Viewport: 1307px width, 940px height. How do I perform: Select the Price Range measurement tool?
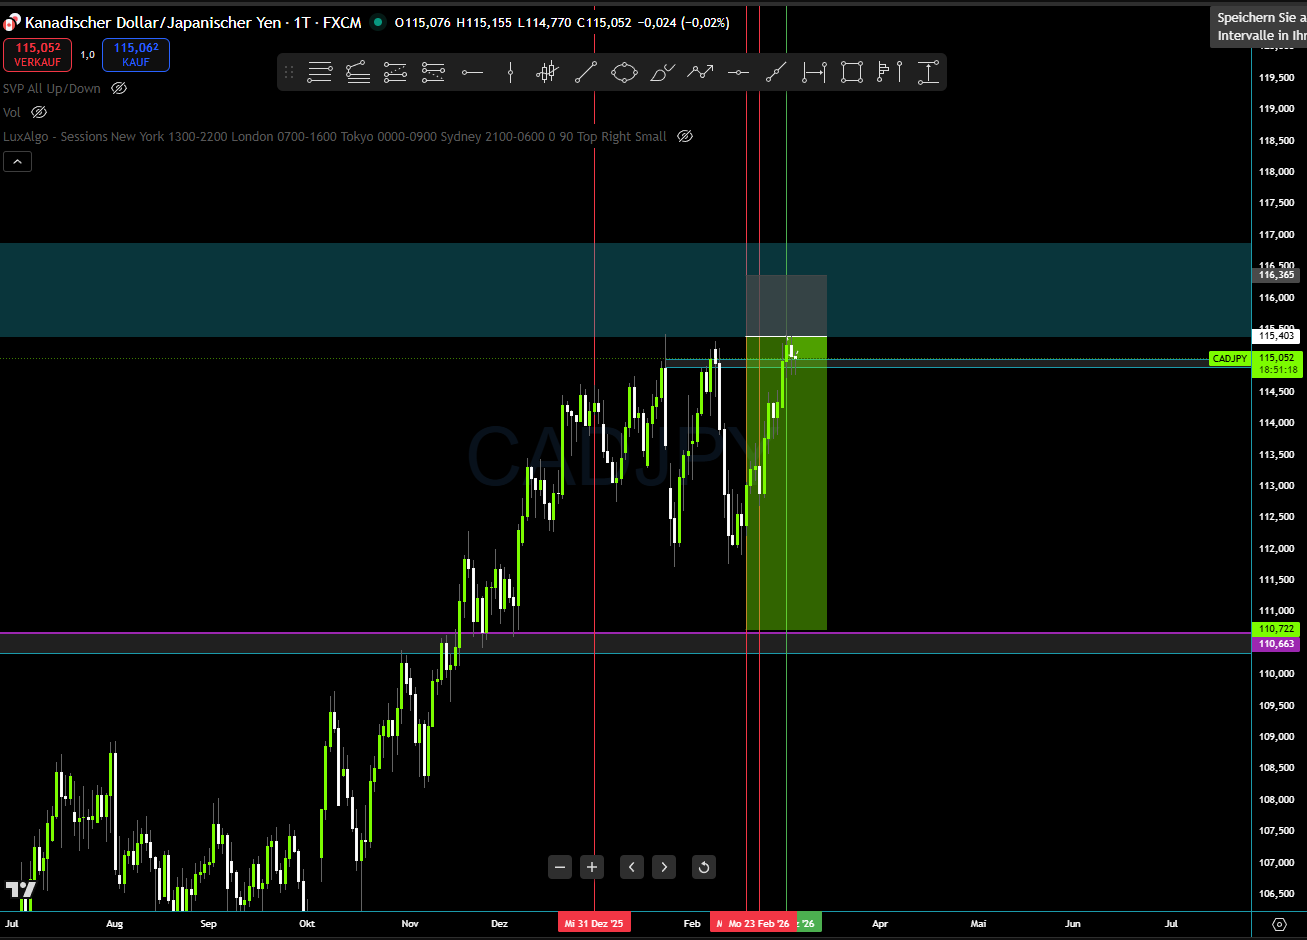pyautogui.click(x=928, y=72)
